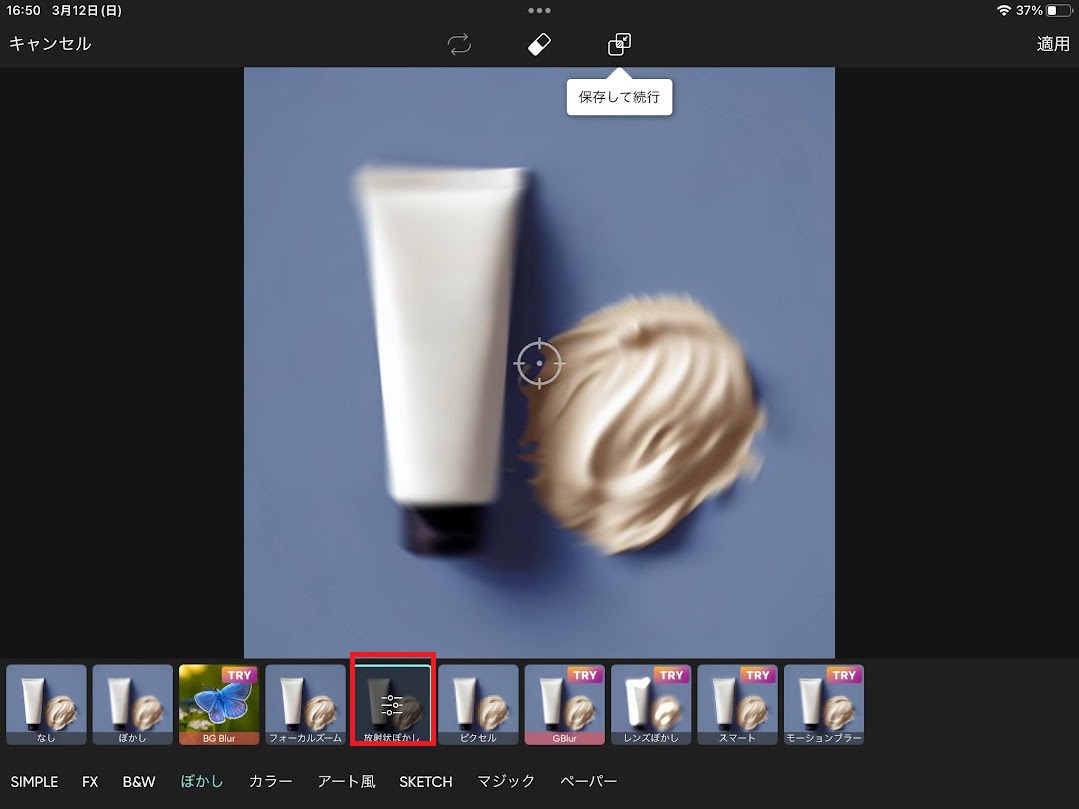Try the モーションブラー effect

[x=823, y=704]
